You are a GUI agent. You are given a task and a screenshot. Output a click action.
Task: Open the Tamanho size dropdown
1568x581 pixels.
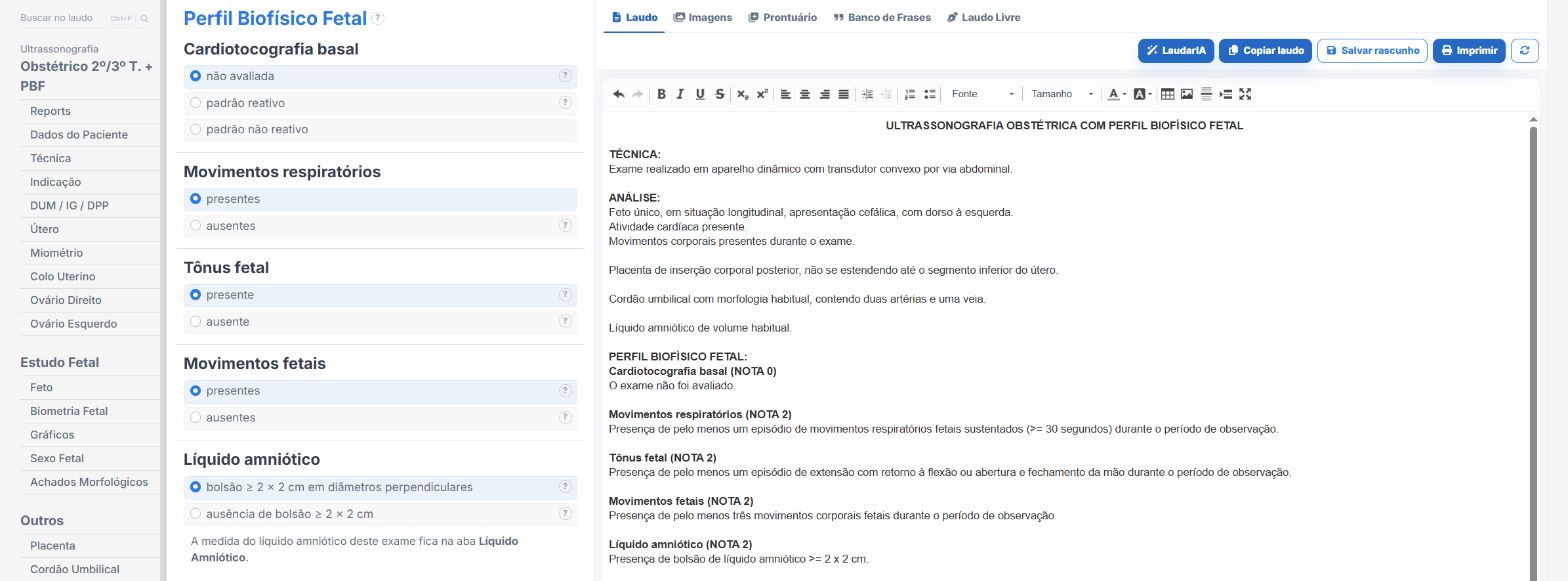pyautogui.click(x=1062, y=94)
